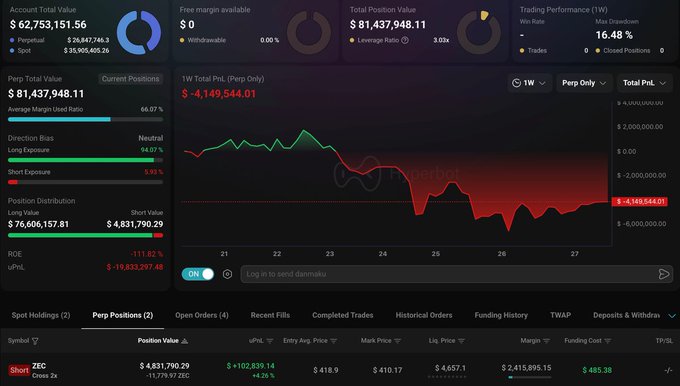
Task: Click the ZEC symbol name
Action: click(39, 366)
